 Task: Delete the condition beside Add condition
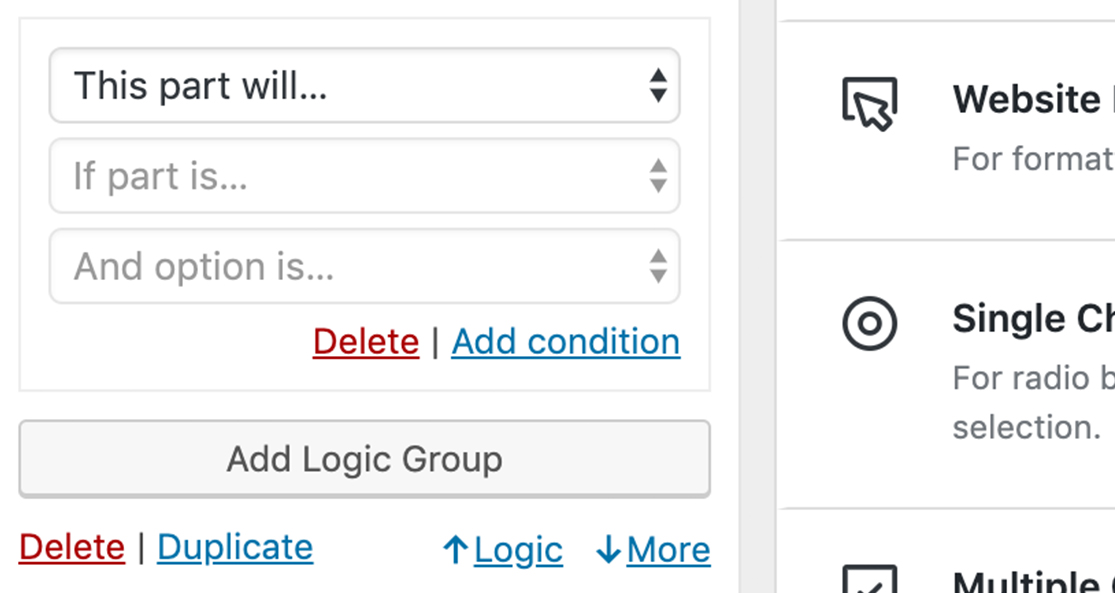pos(365,342)
